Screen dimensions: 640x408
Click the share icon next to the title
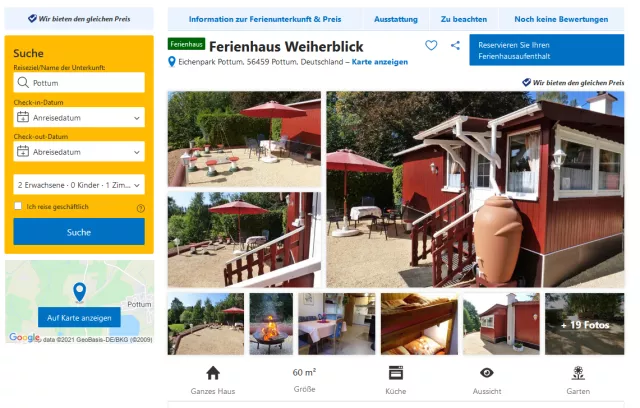pos(455,45)
